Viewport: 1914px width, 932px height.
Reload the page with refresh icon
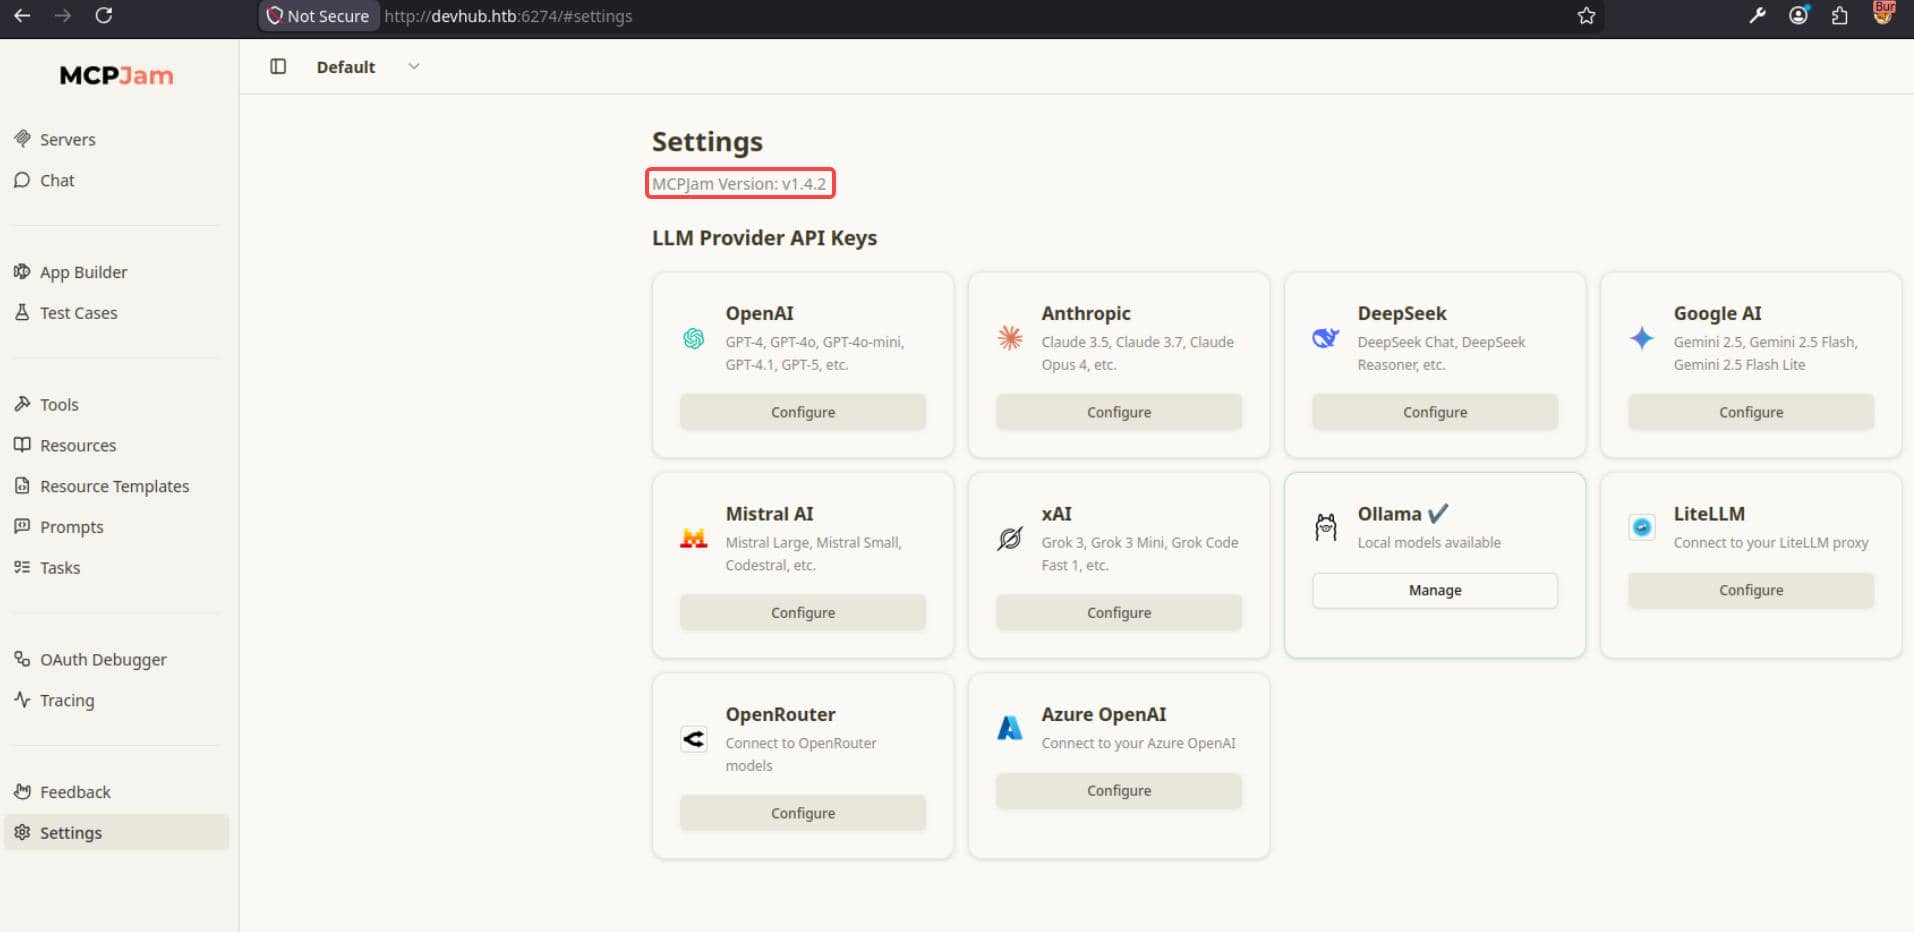click(x=103, y=16)
